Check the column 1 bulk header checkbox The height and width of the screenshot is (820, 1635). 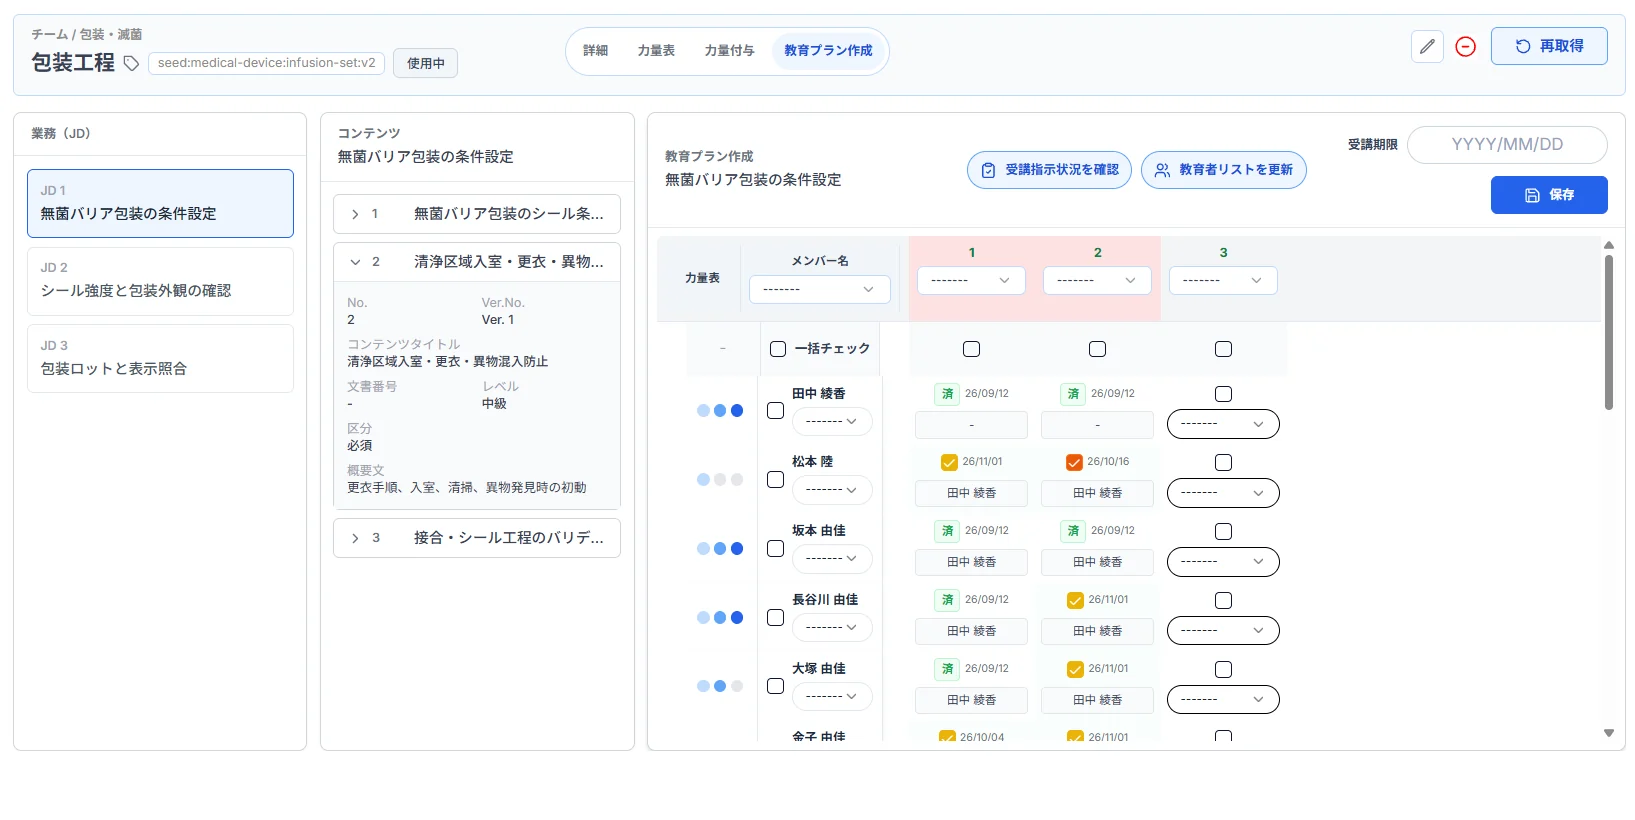click(x=971, y=349)
